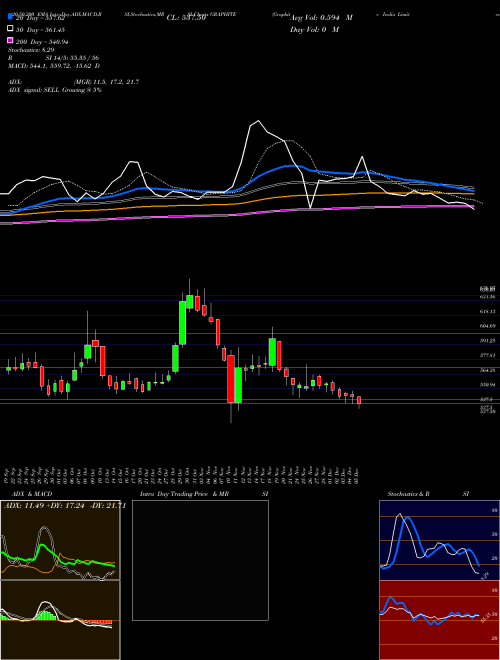The height and width of the screenshot is (660, 500).
Task: Click the ADX indicator chart panel
Action: (x=60, y=540)
